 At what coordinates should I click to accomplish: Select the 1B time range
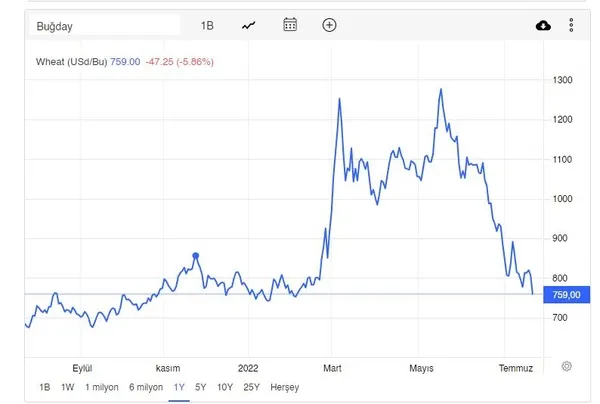44,387
